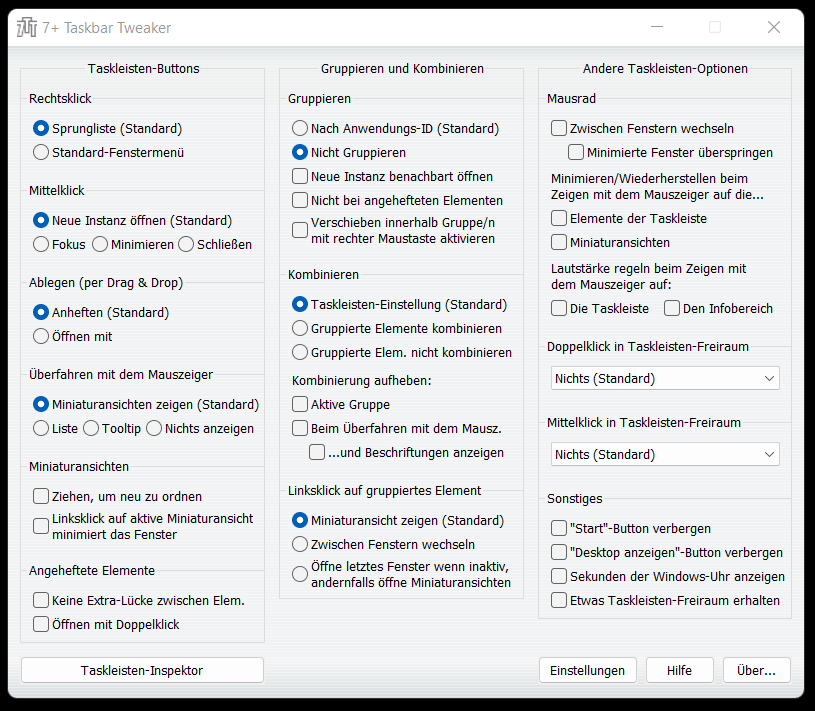Select the Standard-Fenstermenü radio option
This screenshot has width=815, height=711.
[41, 153]
